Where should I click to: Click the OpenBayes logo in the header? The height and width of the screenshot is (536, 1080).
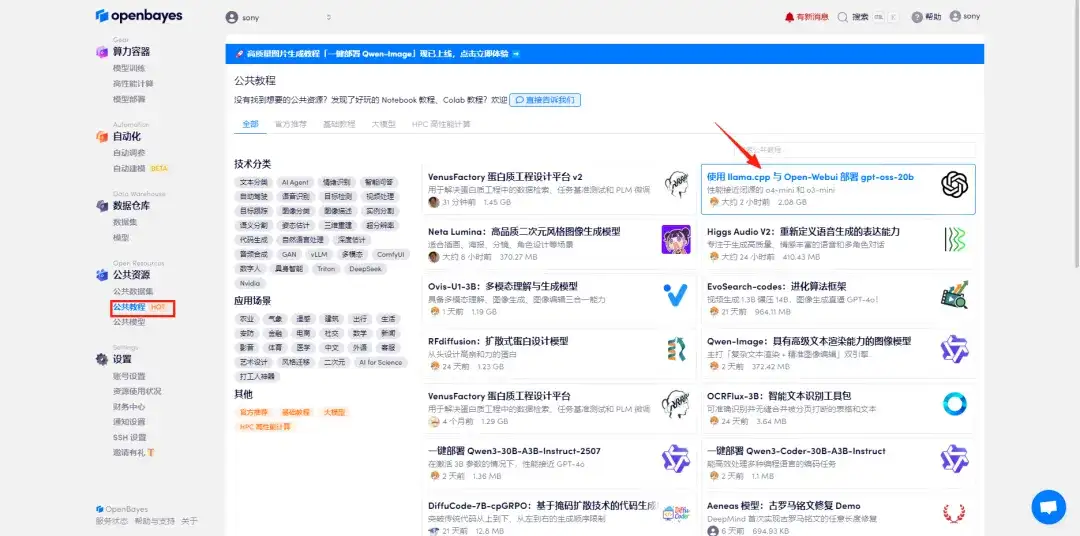click(138, 16)
